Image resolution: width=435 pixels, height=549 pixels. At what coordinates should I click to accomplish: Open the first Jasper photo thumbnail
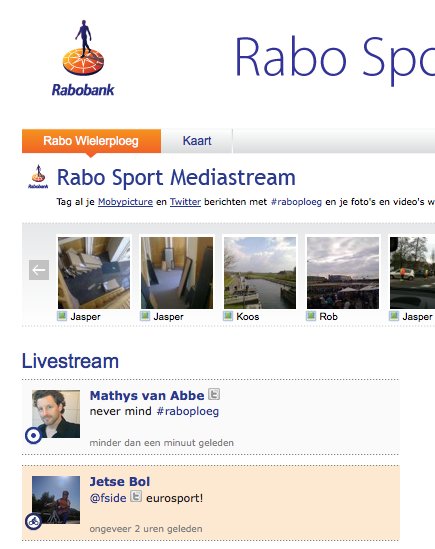[94, 273]
